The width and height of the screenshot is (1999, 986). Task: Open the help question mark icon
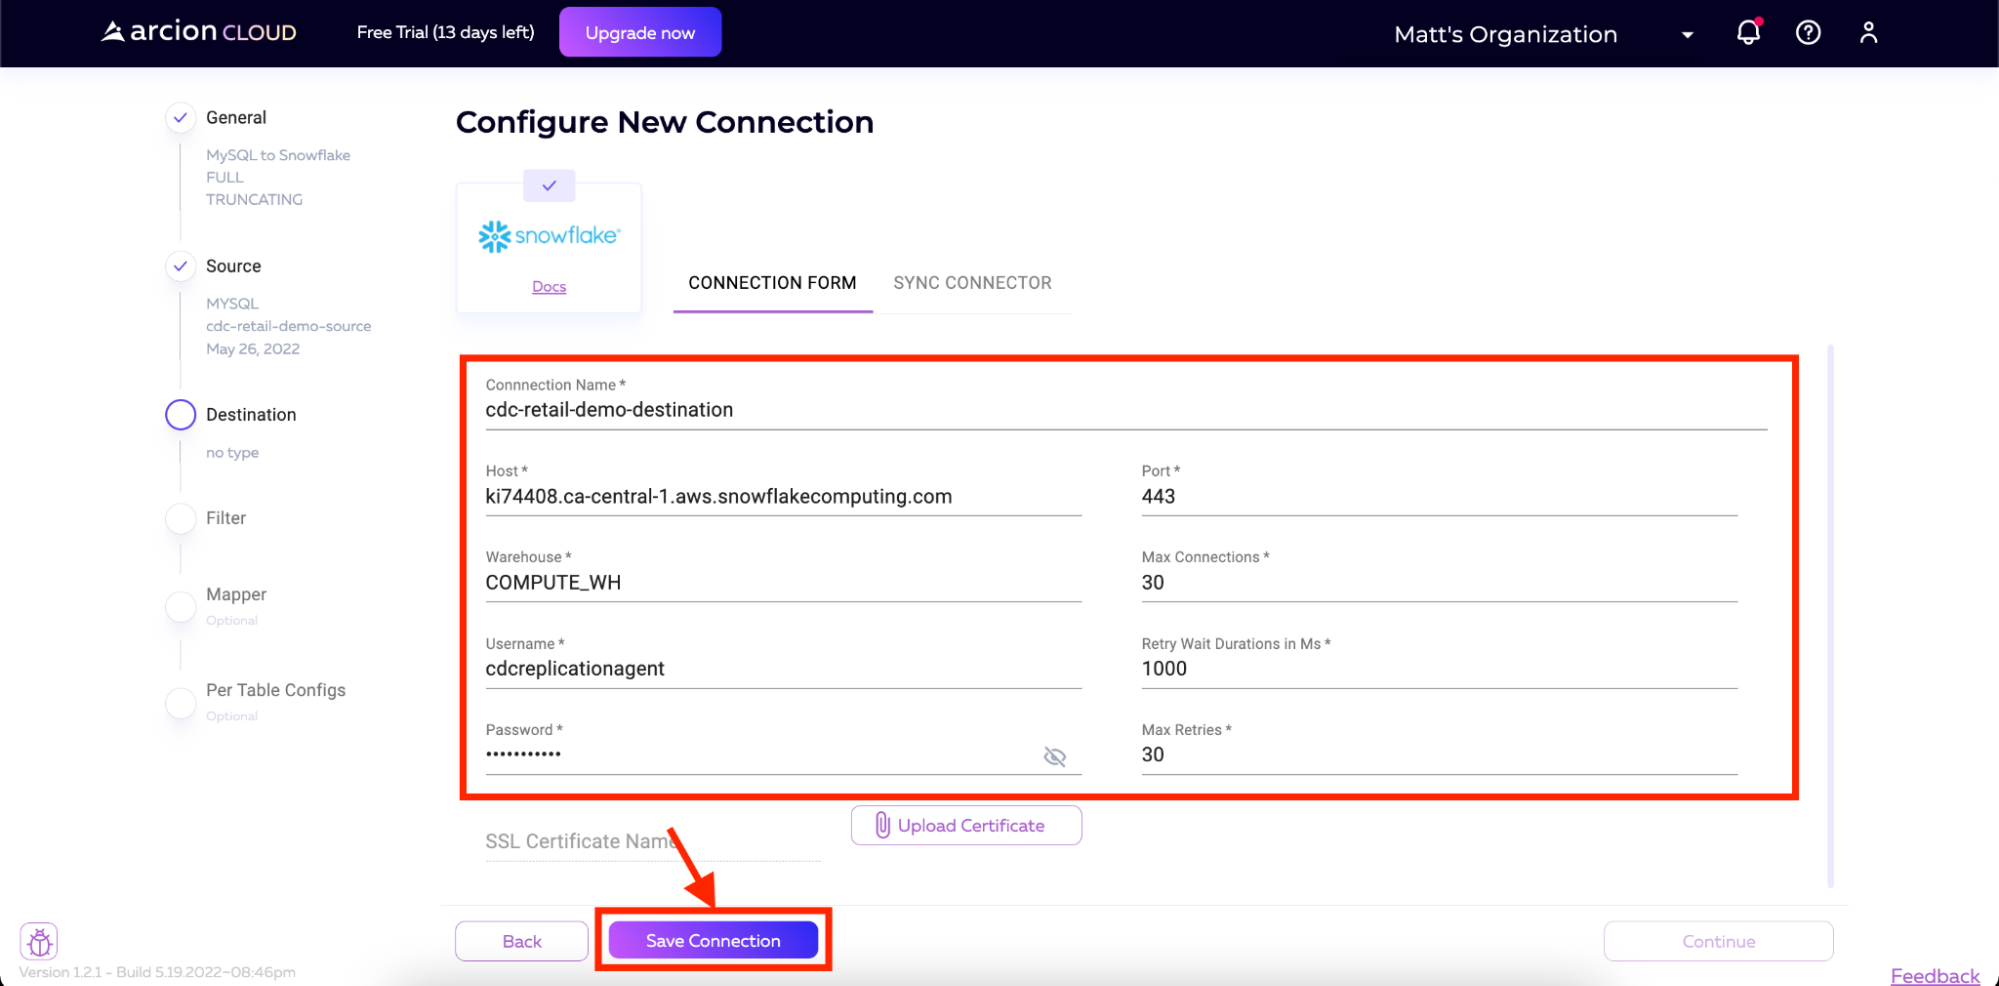[x=1808, y=33]
